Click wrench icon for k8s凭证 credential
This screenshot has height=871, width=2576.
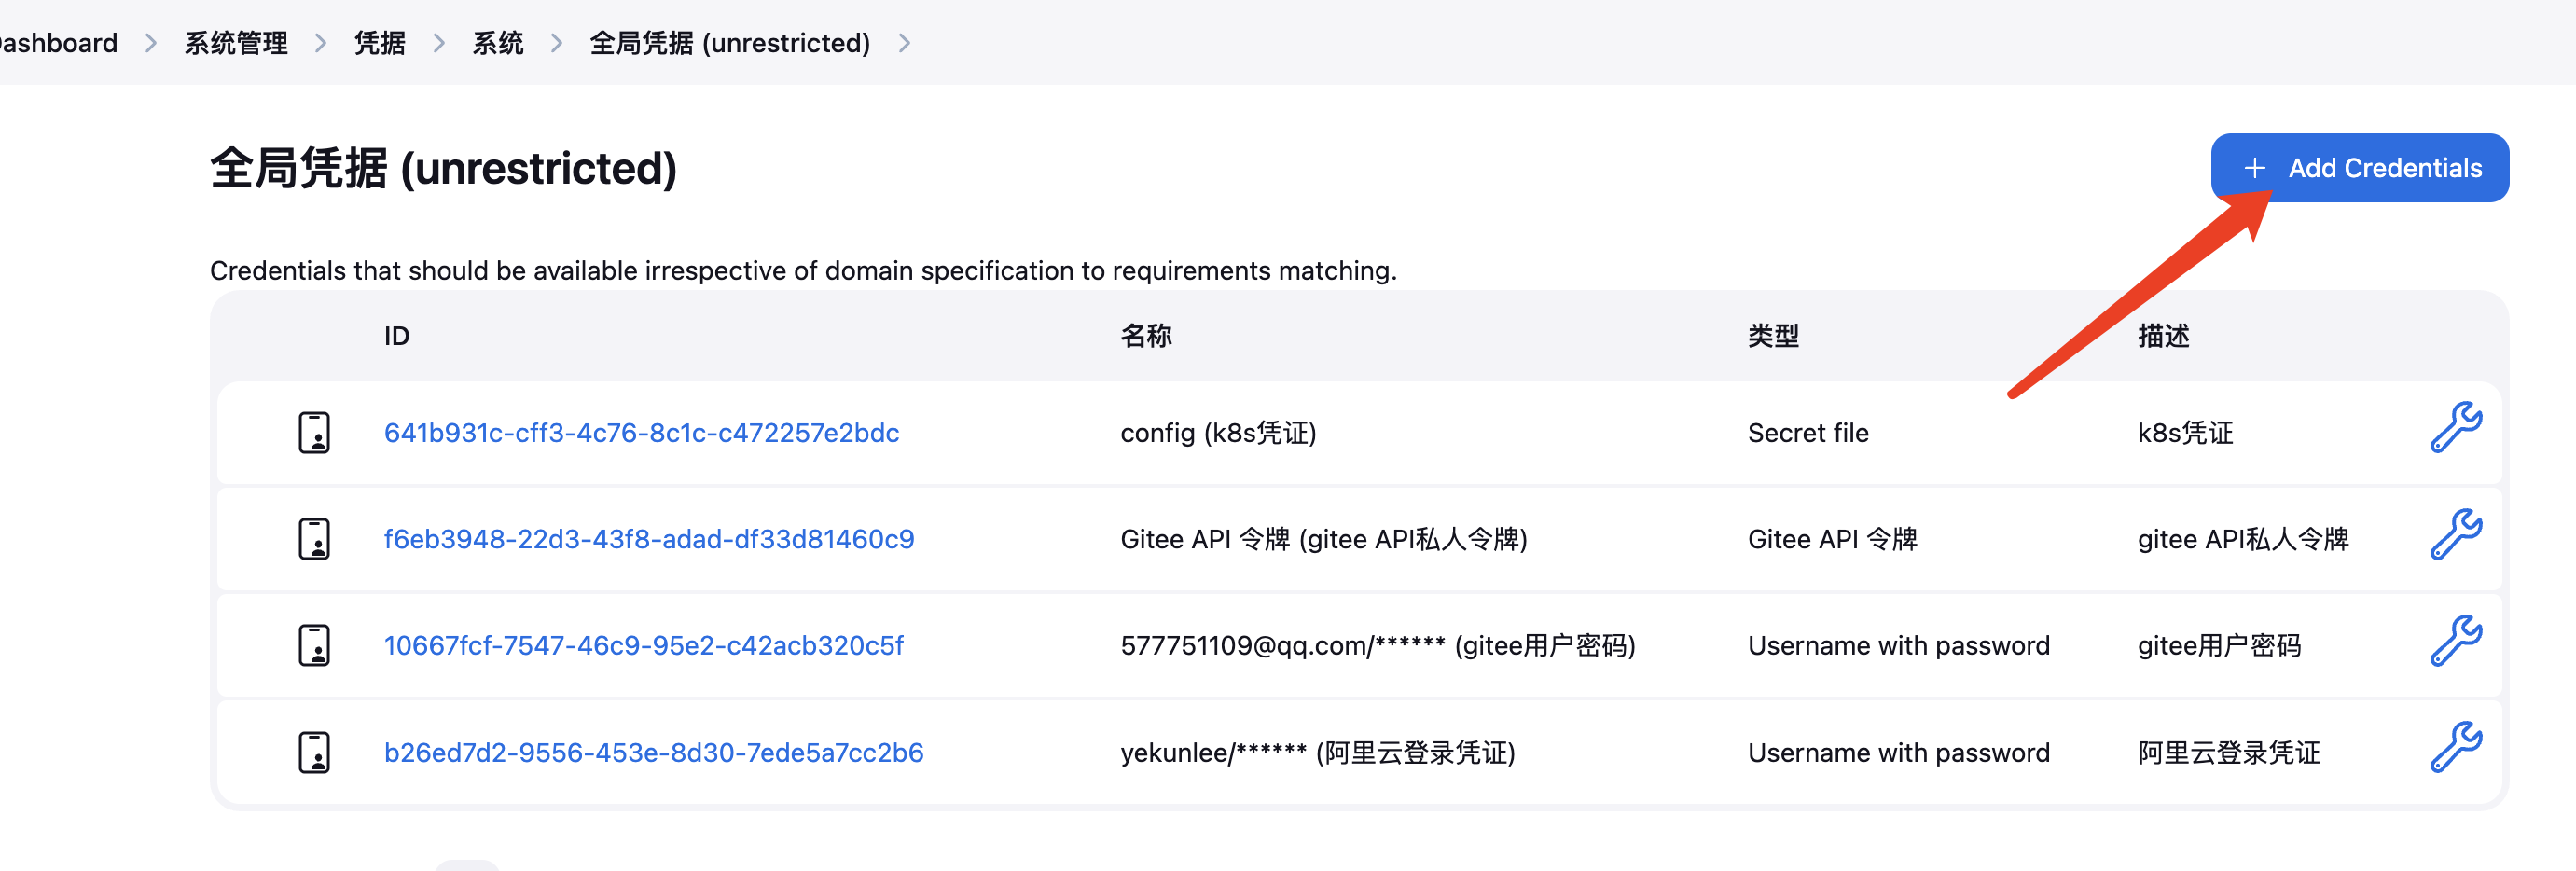coord(2455,428)
